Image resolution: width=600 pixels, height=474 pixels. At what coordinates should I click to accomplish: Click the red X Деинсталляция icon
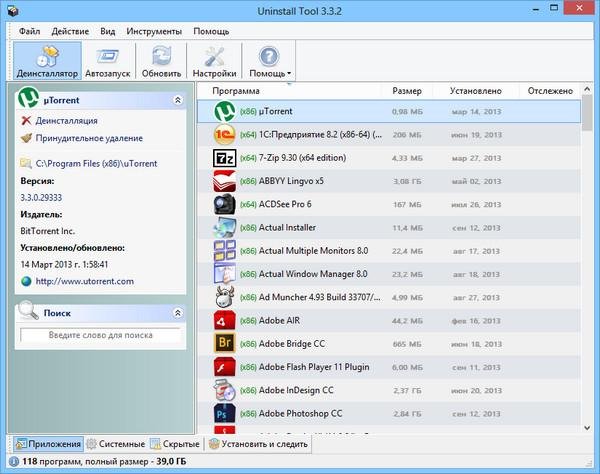26,121
